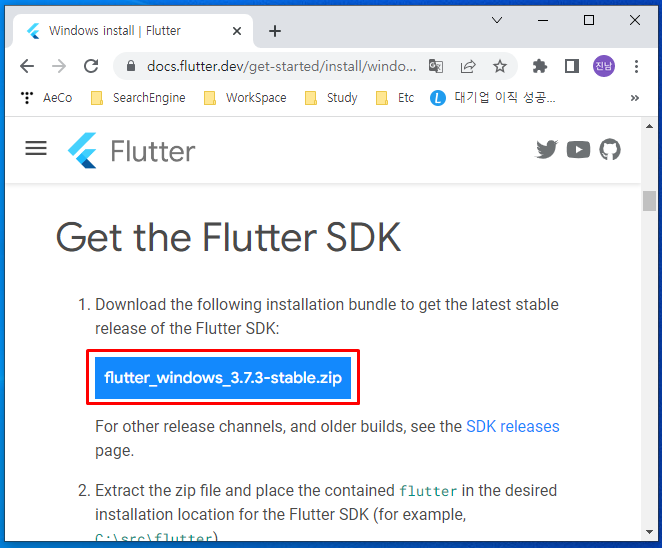
Task: Show the hidden bookmarks overflow chevron
Action: pos(635,98)
